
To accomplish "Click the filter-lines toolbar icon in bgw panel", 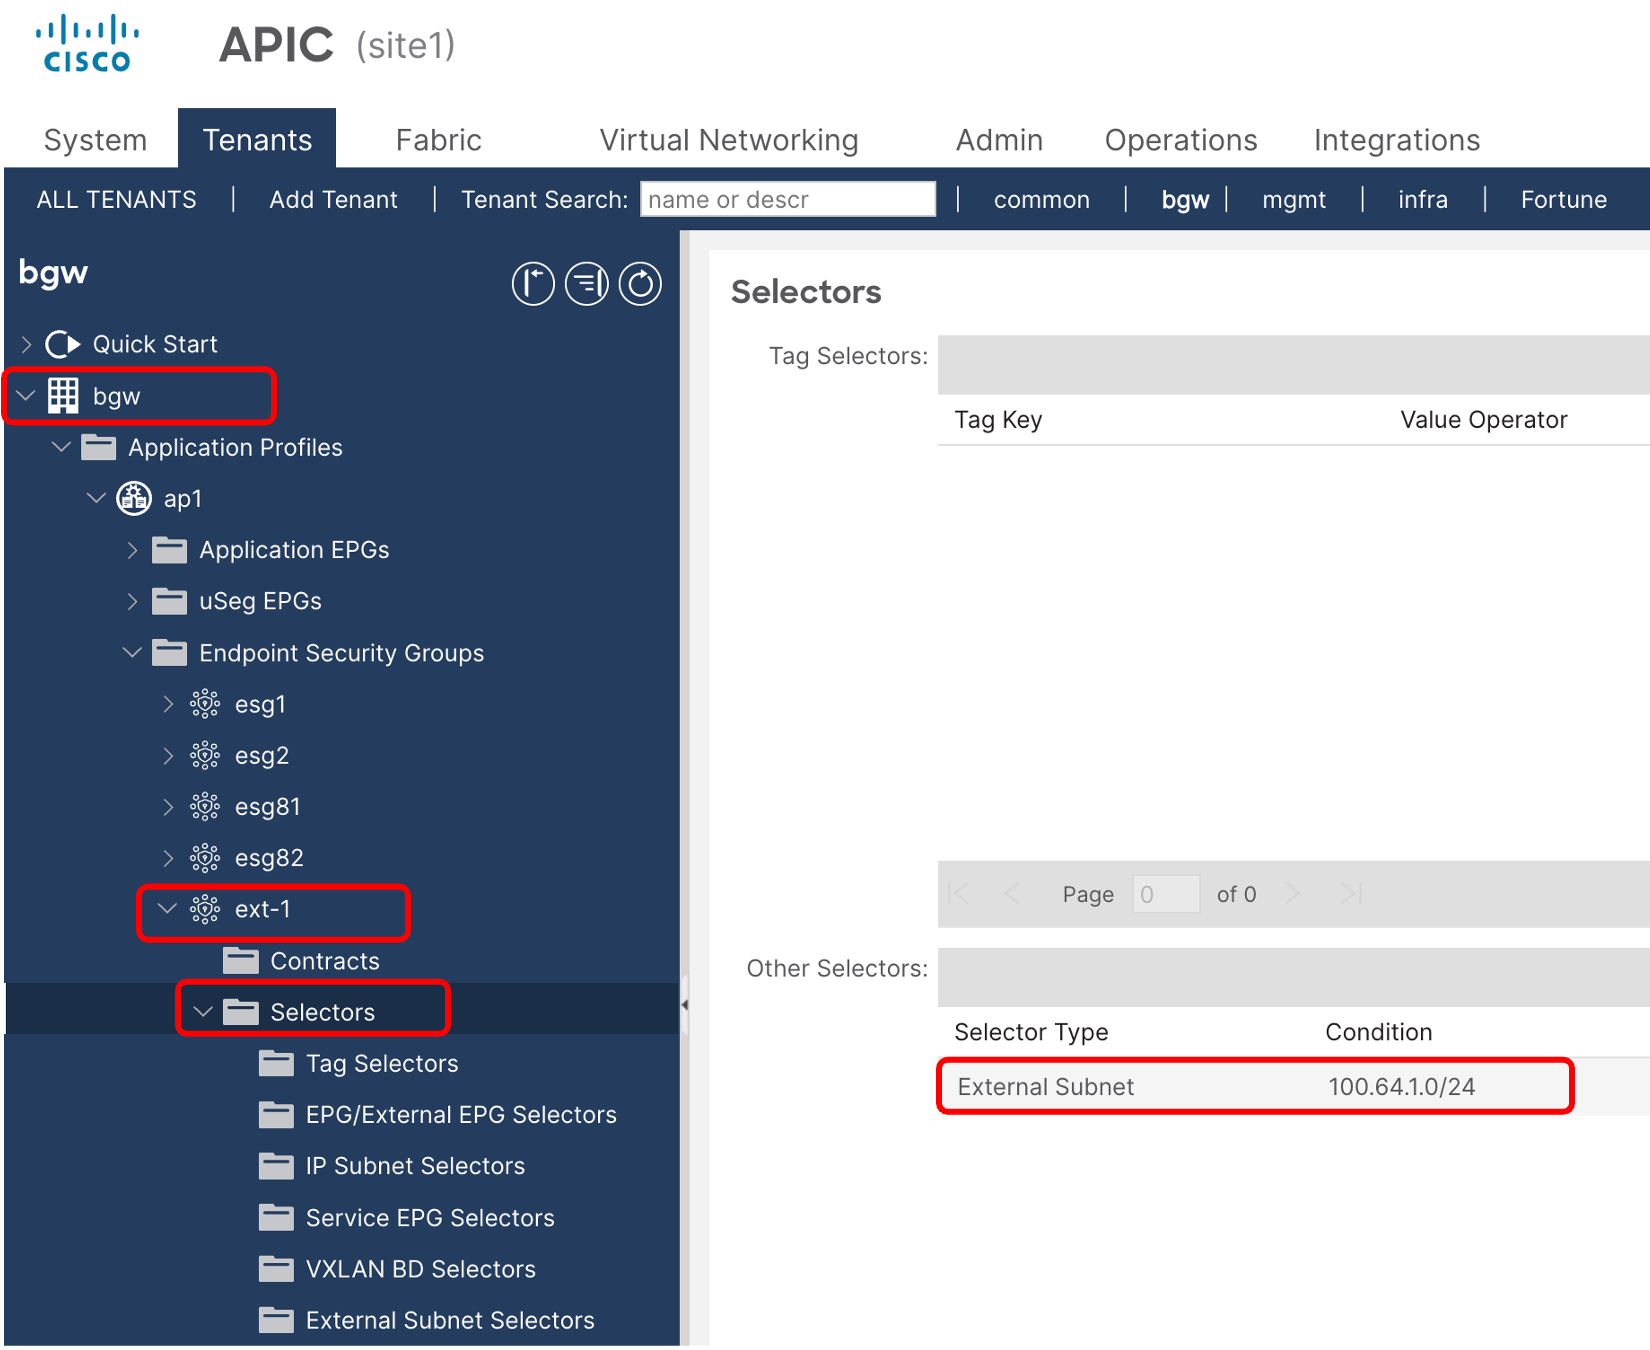I will (587, 284).
